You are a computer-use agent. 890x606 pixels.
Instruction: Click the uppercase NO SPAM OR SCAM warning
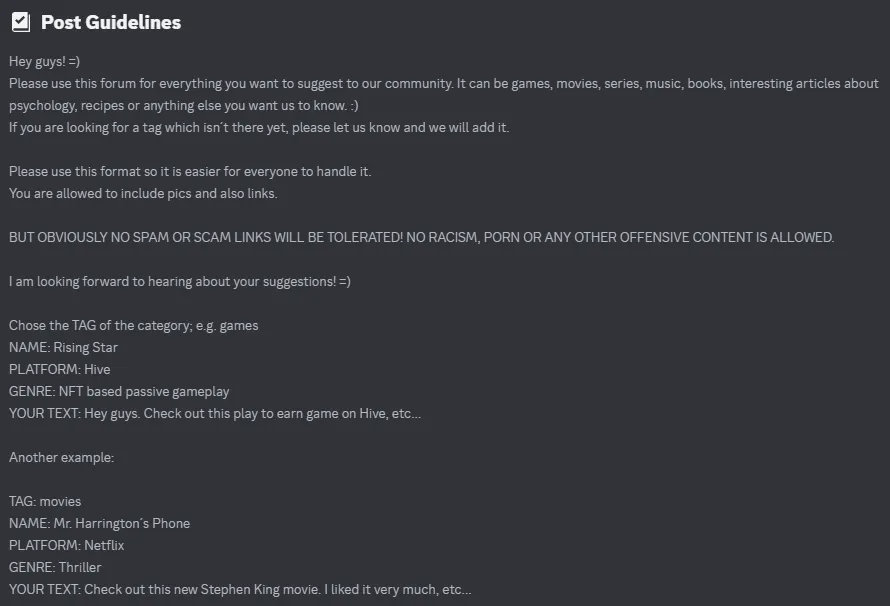421,237
